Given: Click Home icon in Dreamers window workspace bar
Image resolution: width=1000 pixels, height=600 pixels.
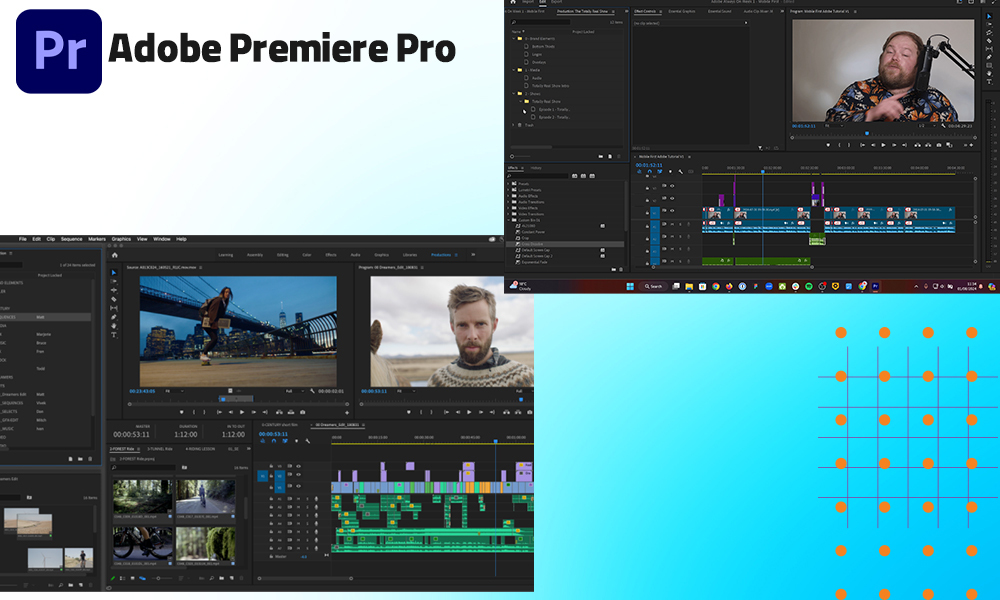Looking at the screenshot, I should 115,255.
